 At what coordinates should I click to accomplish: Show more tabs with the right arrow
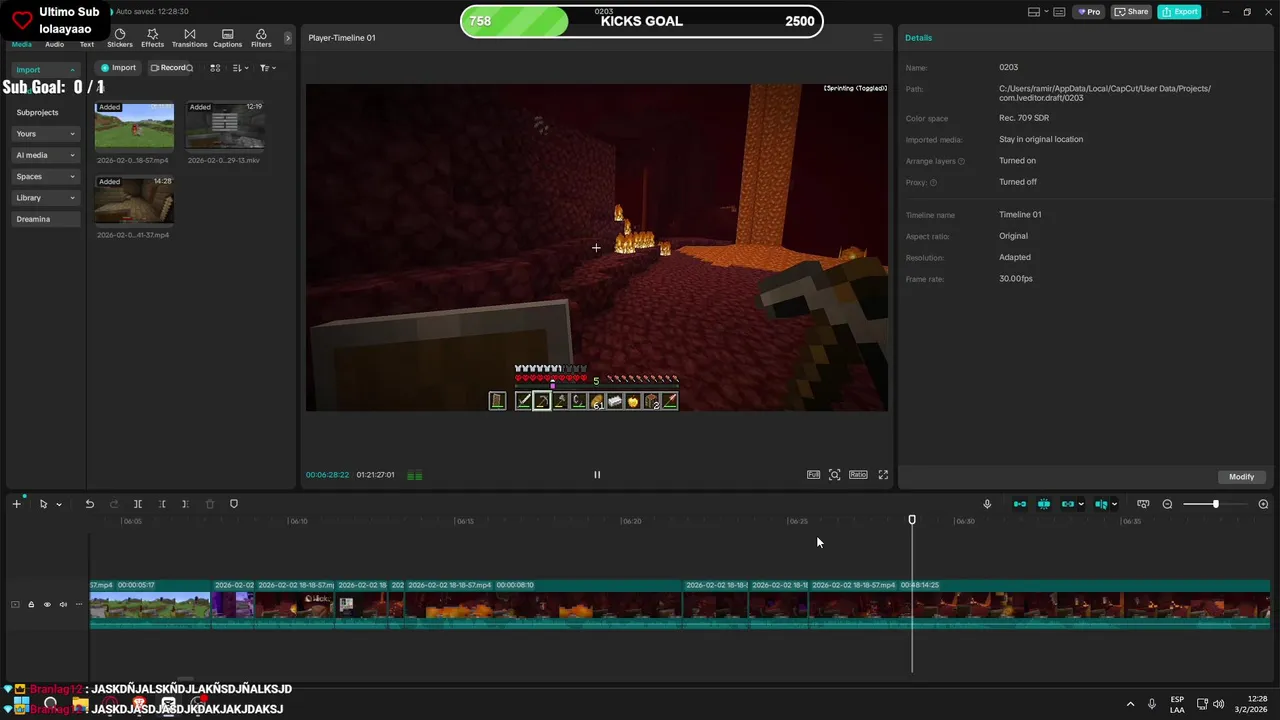coord(288,38)
